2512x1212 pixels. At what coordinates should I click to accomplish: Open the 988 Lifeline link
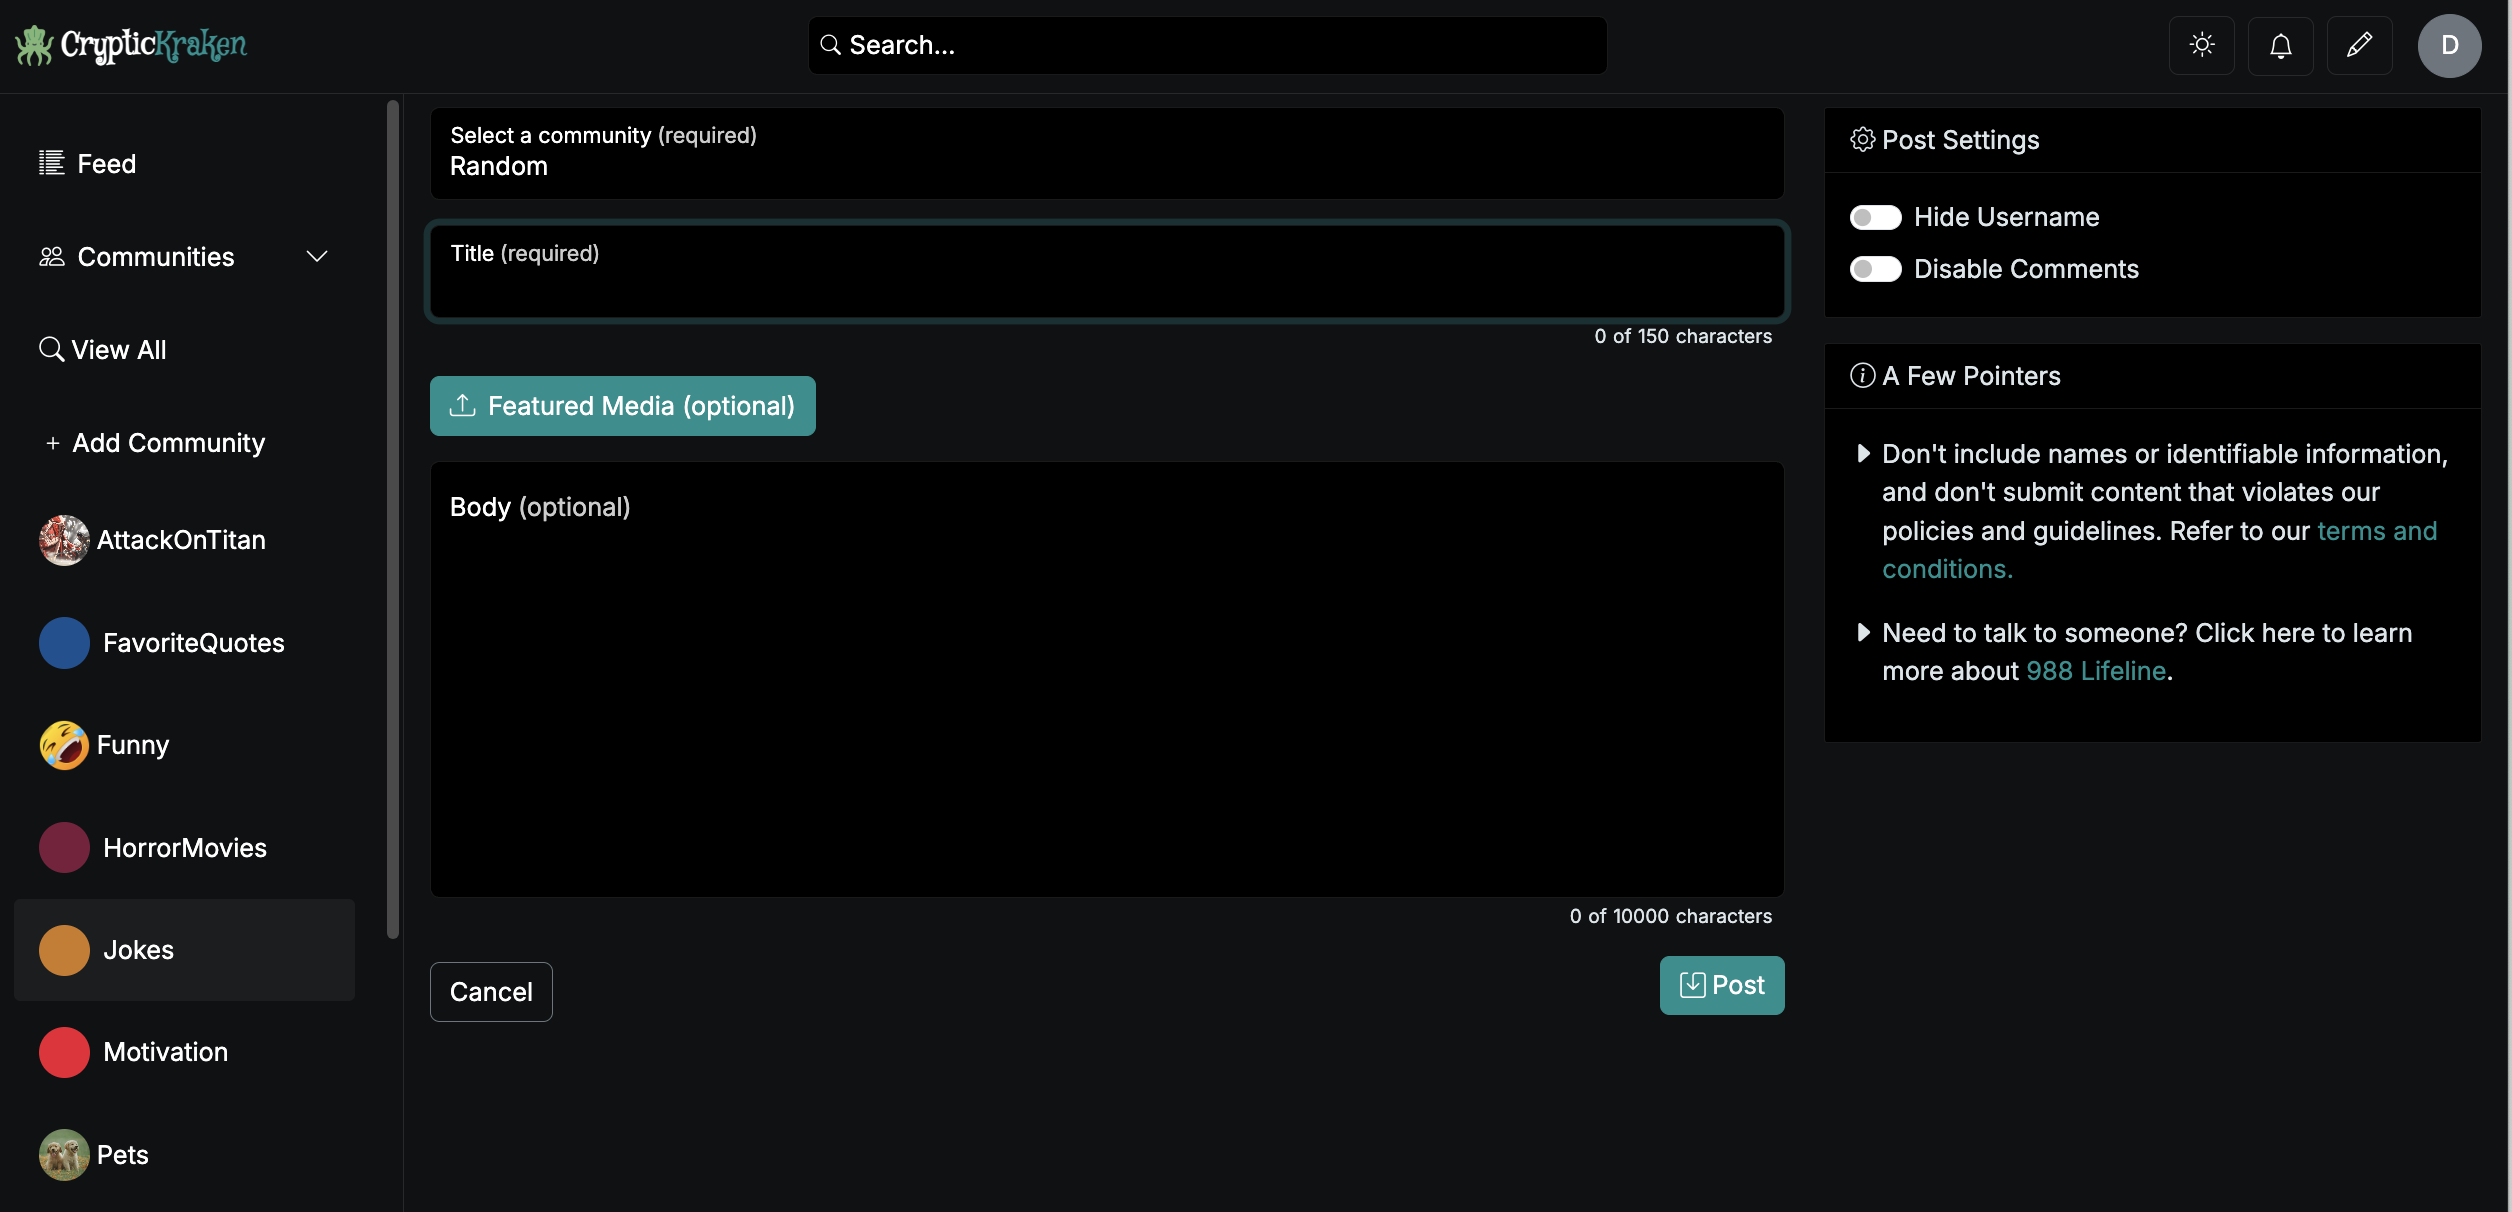pyautogui.click(x=2095, y=671)
